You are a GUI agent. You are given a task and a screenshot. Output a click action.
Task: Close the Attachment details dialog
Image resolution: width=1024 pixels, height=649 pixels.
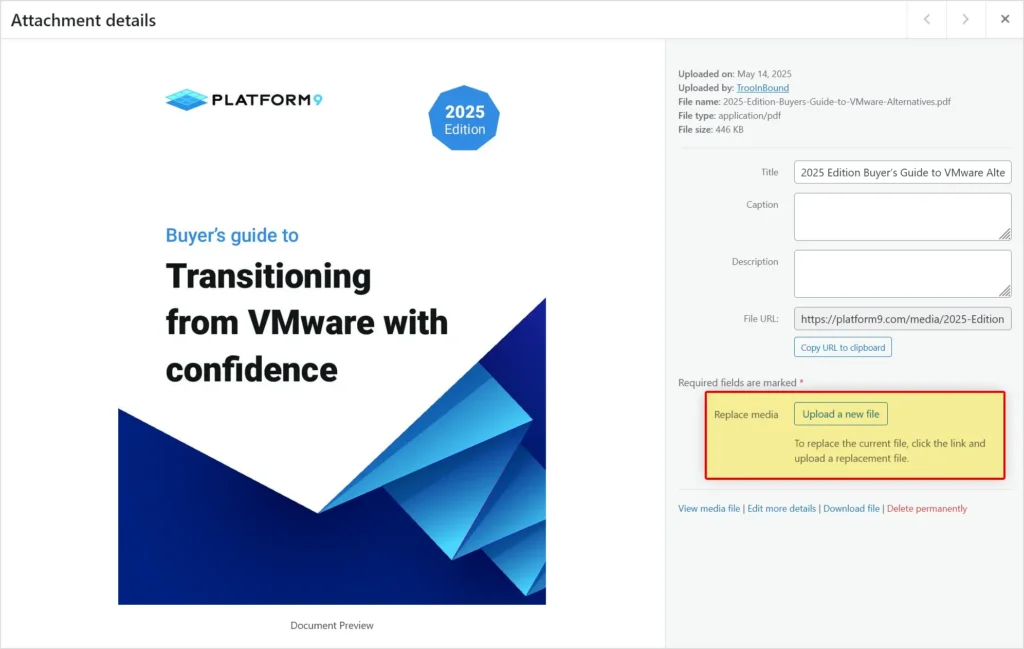point(1004,20)
